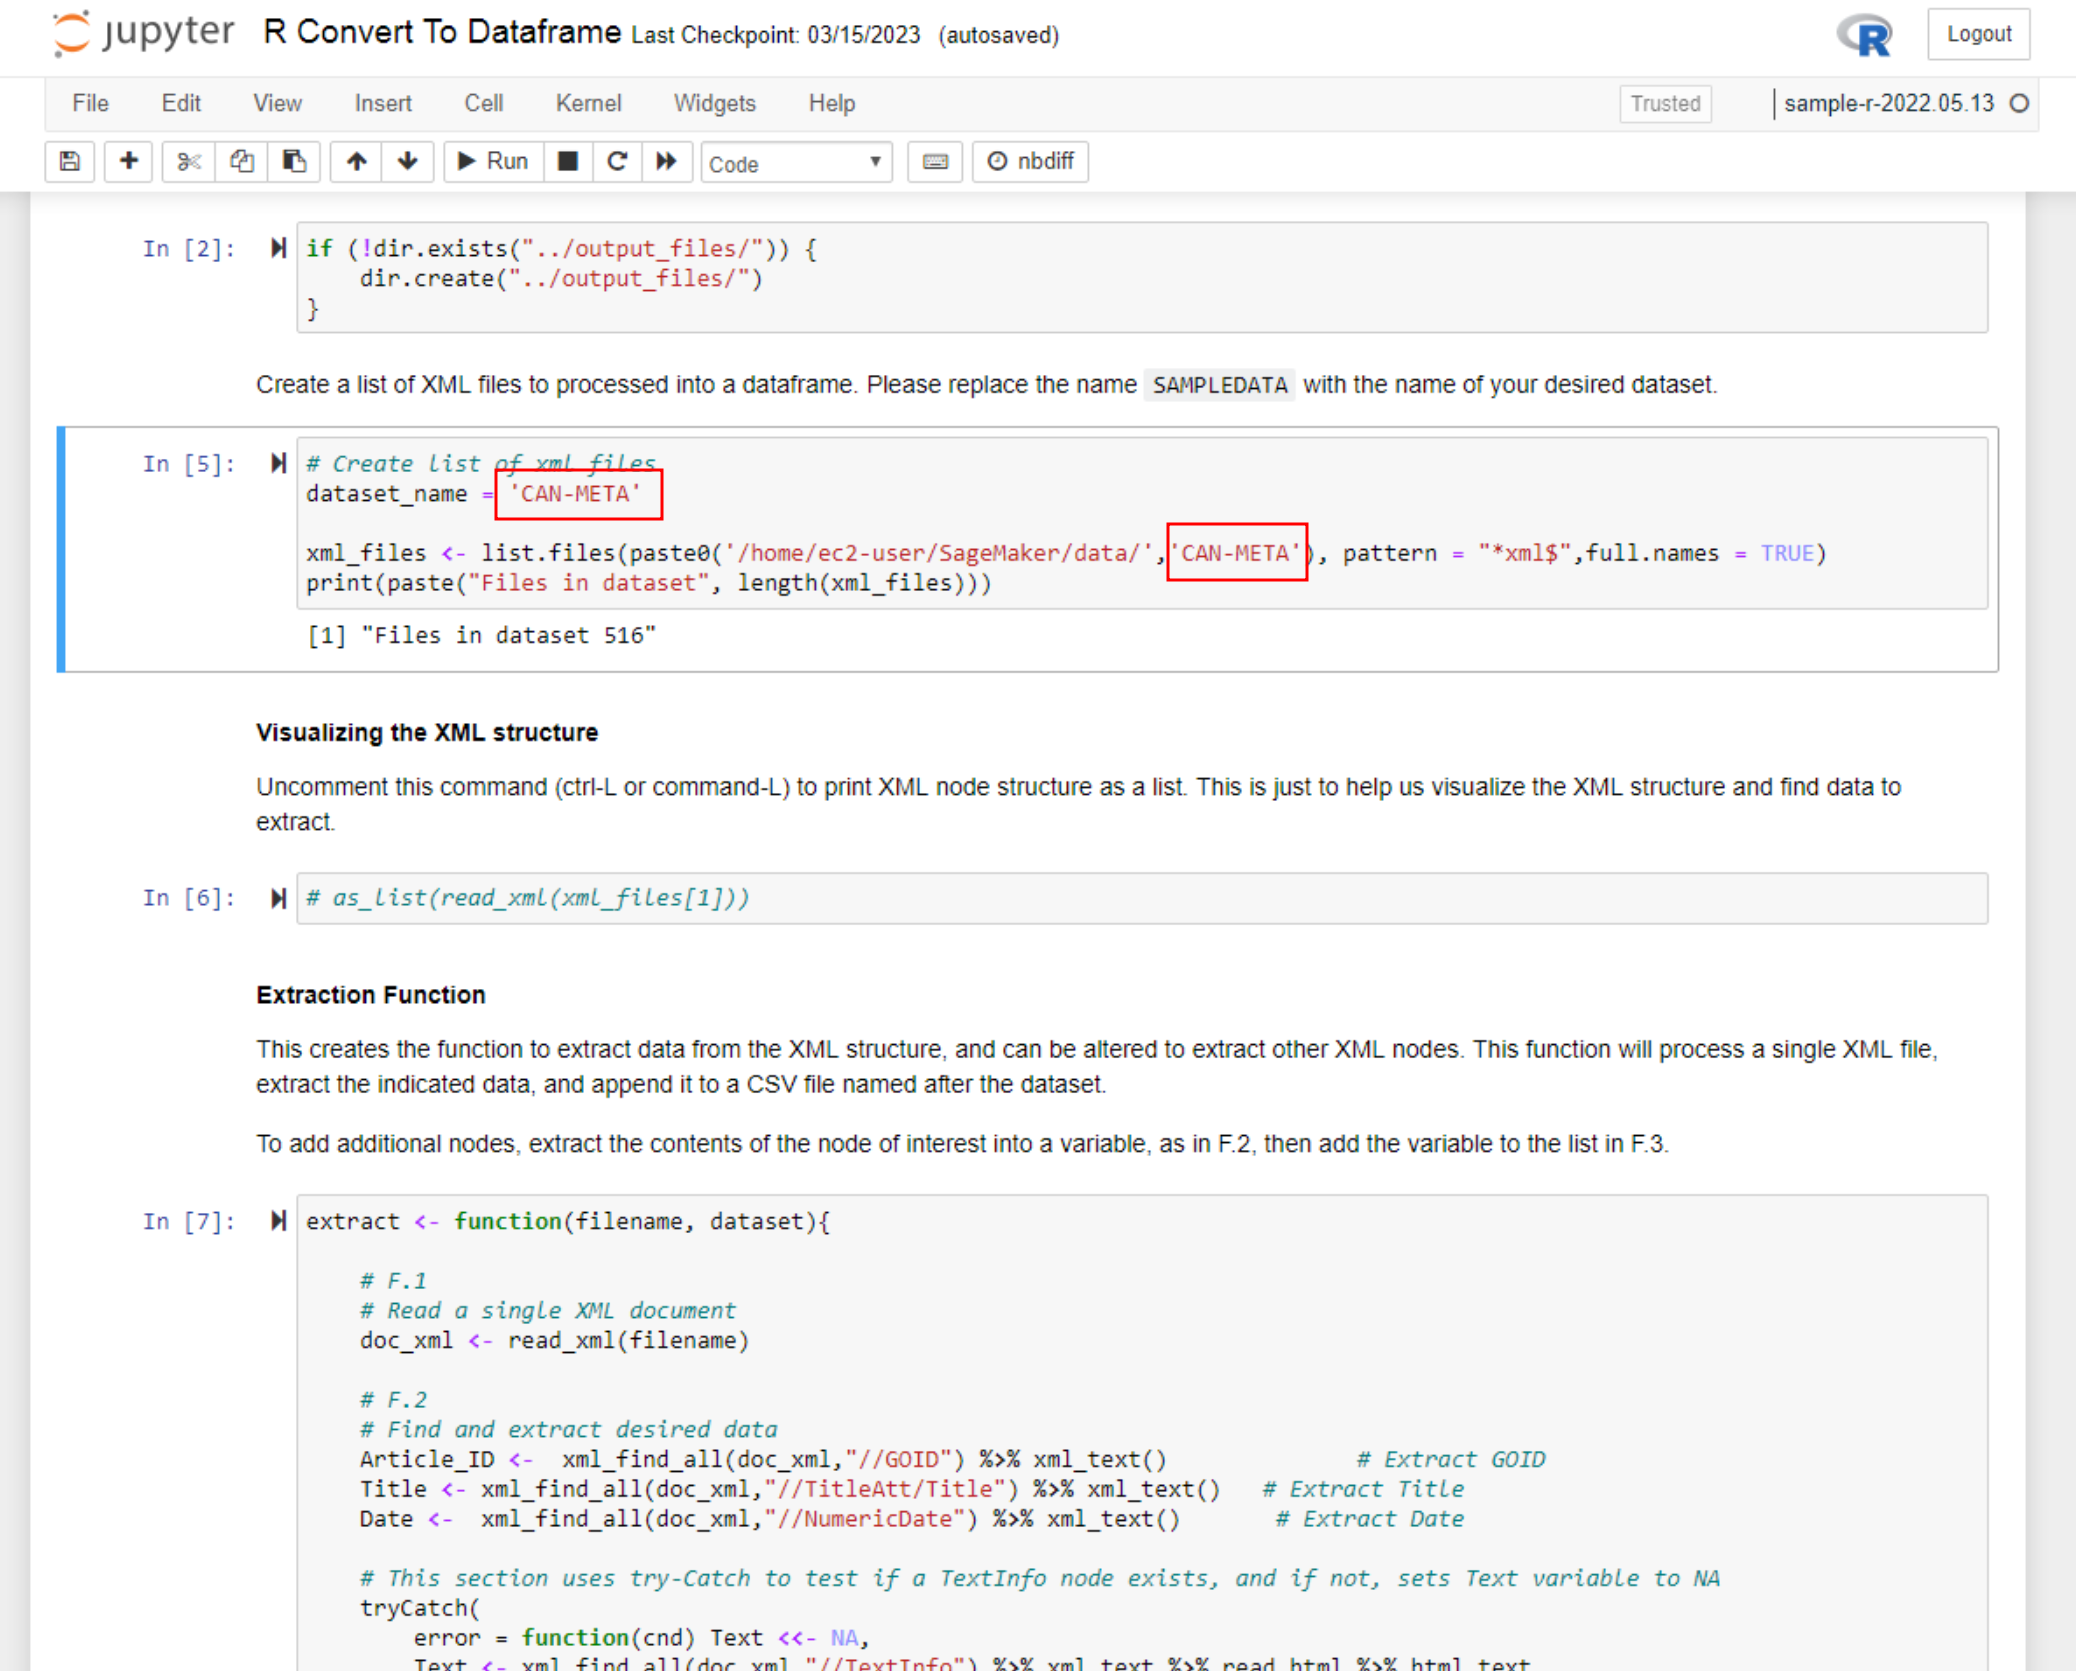Run cell In [2] using its side arrow

click(x=278, y=248)
